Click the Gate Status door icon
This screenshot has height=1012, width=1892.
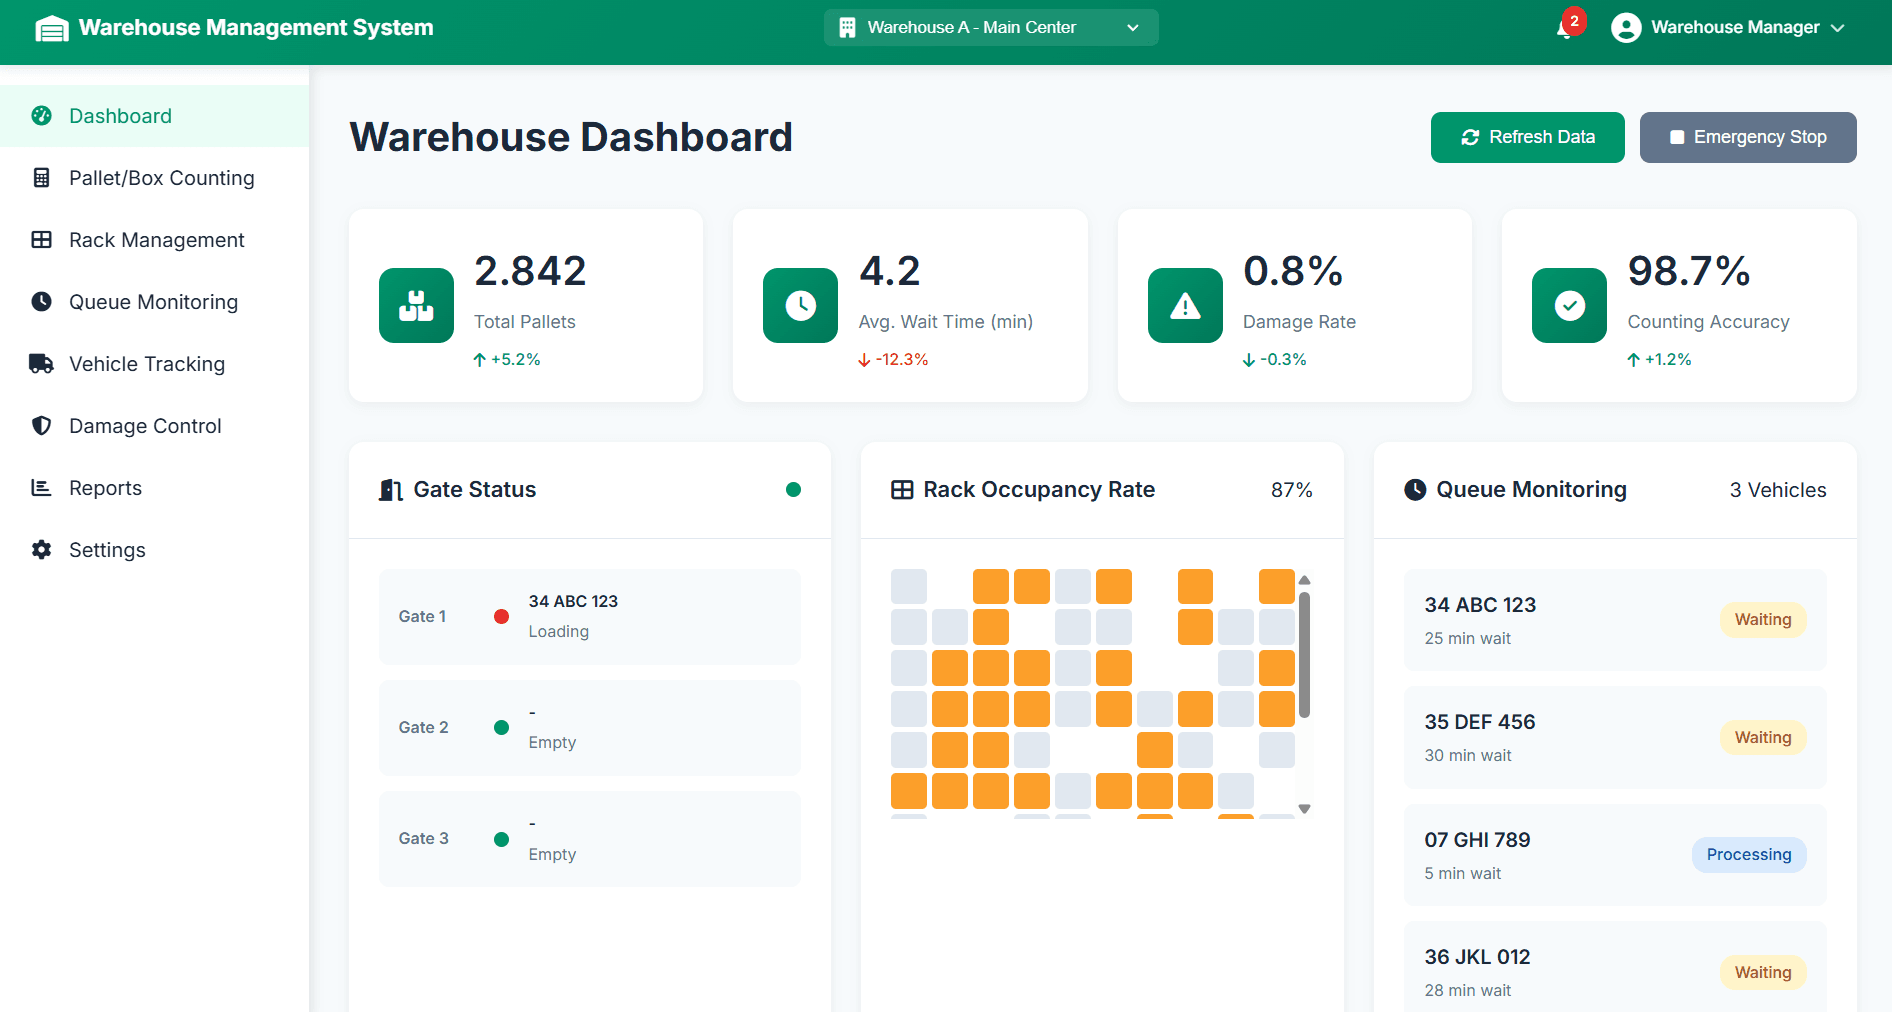tap(390, 490)
